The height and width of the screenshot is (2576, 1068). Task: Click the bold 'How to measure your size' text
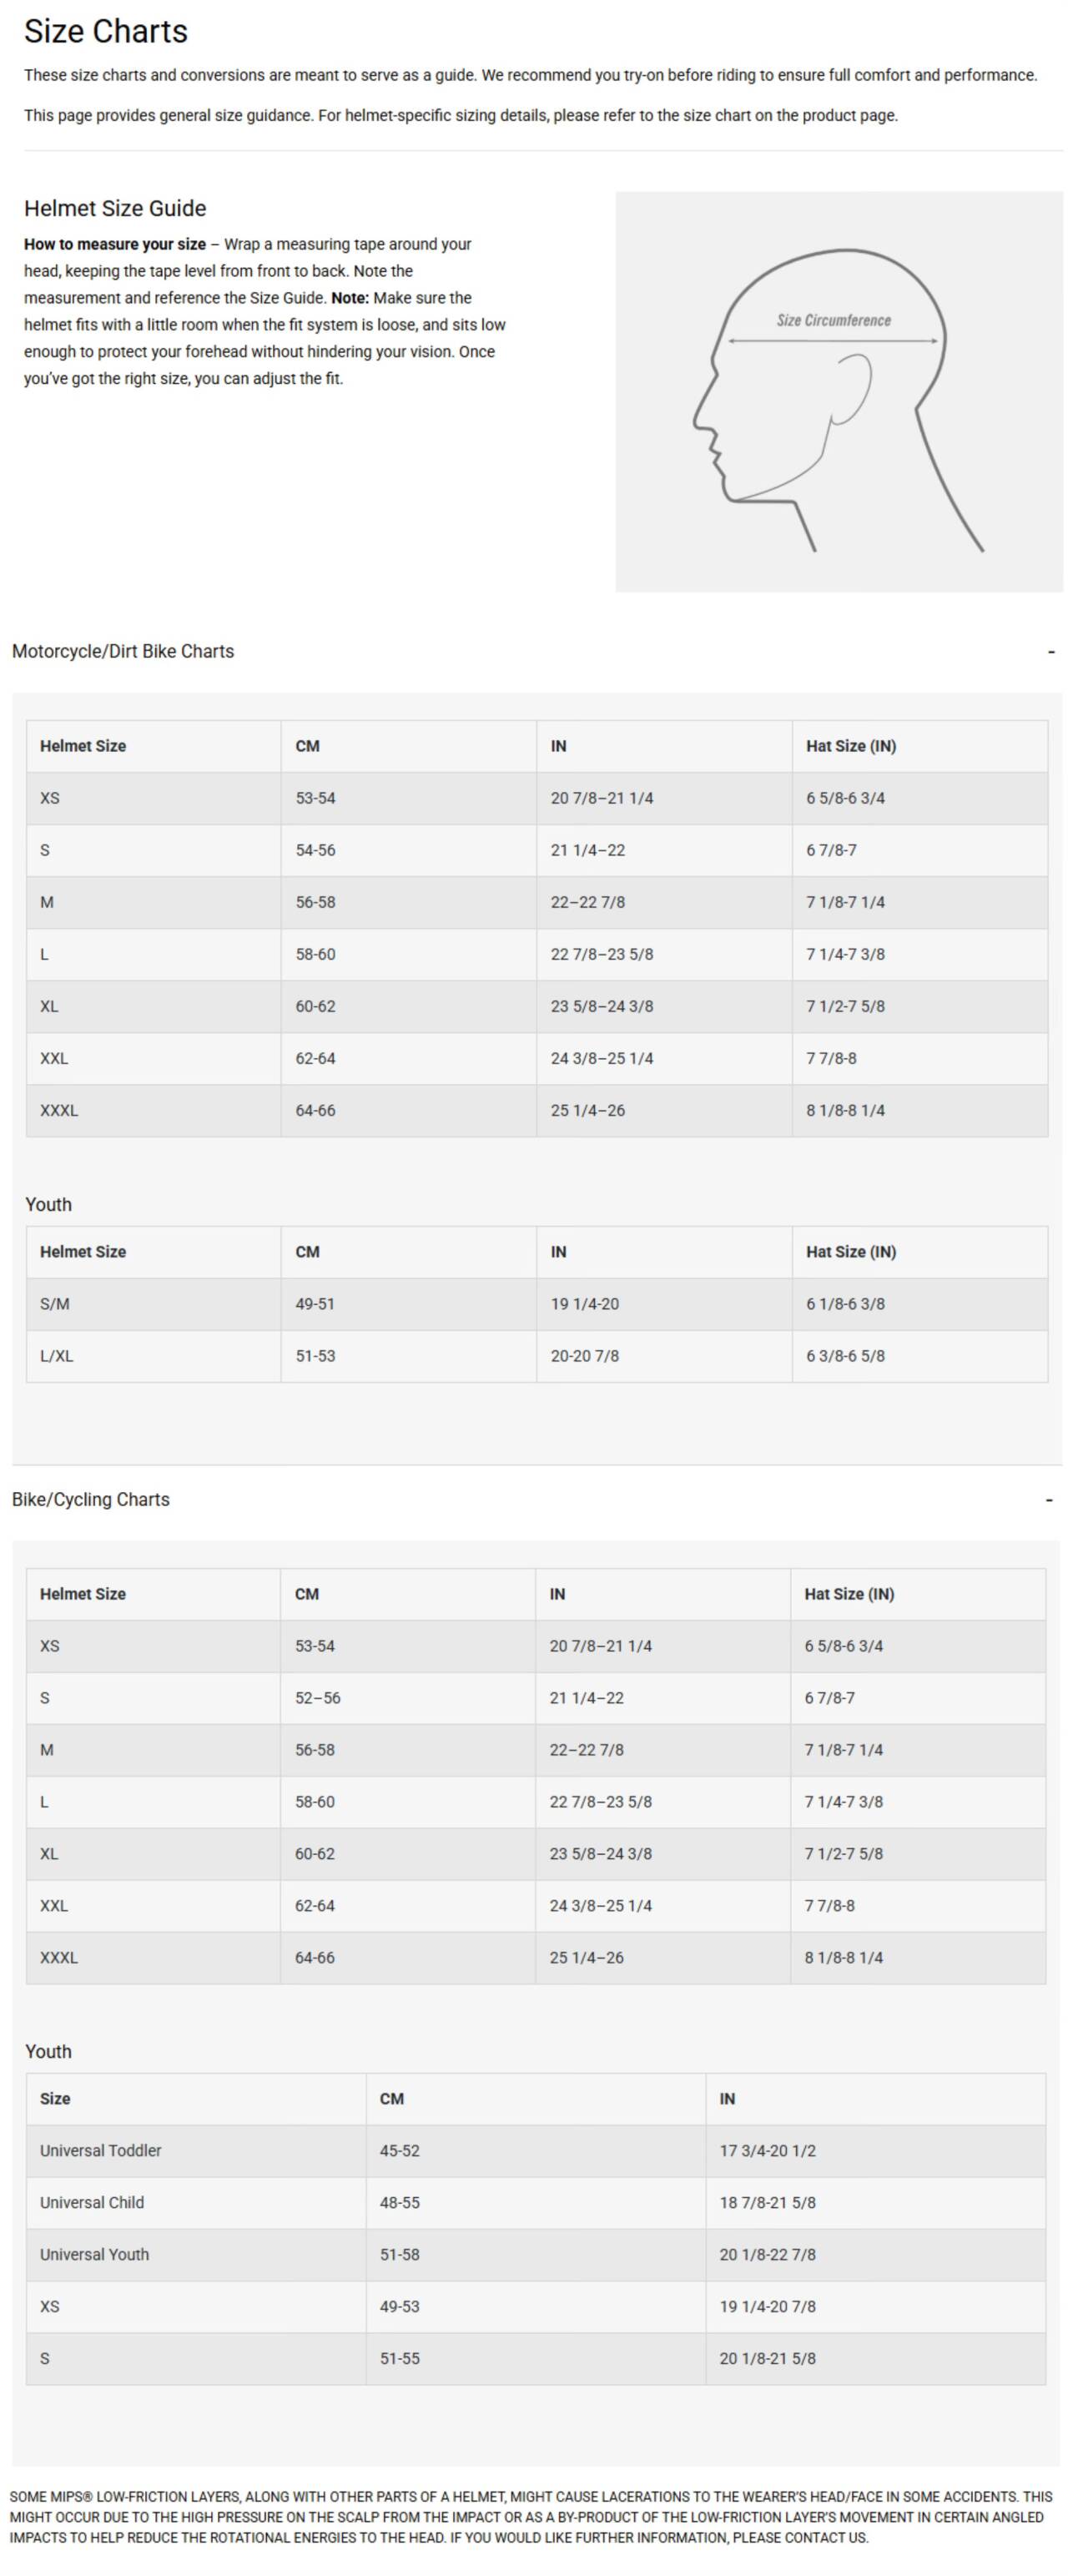tap(114, 244)
